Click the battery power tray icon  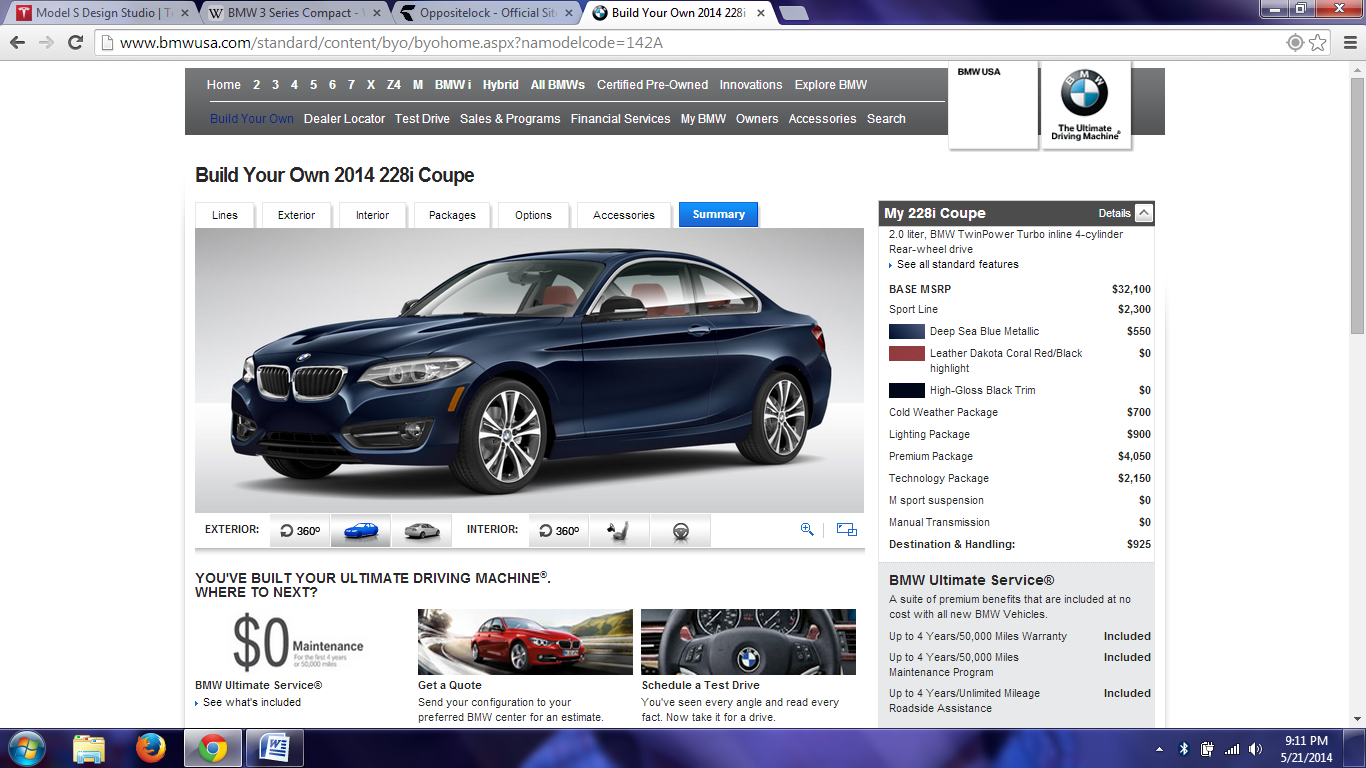1208,748
